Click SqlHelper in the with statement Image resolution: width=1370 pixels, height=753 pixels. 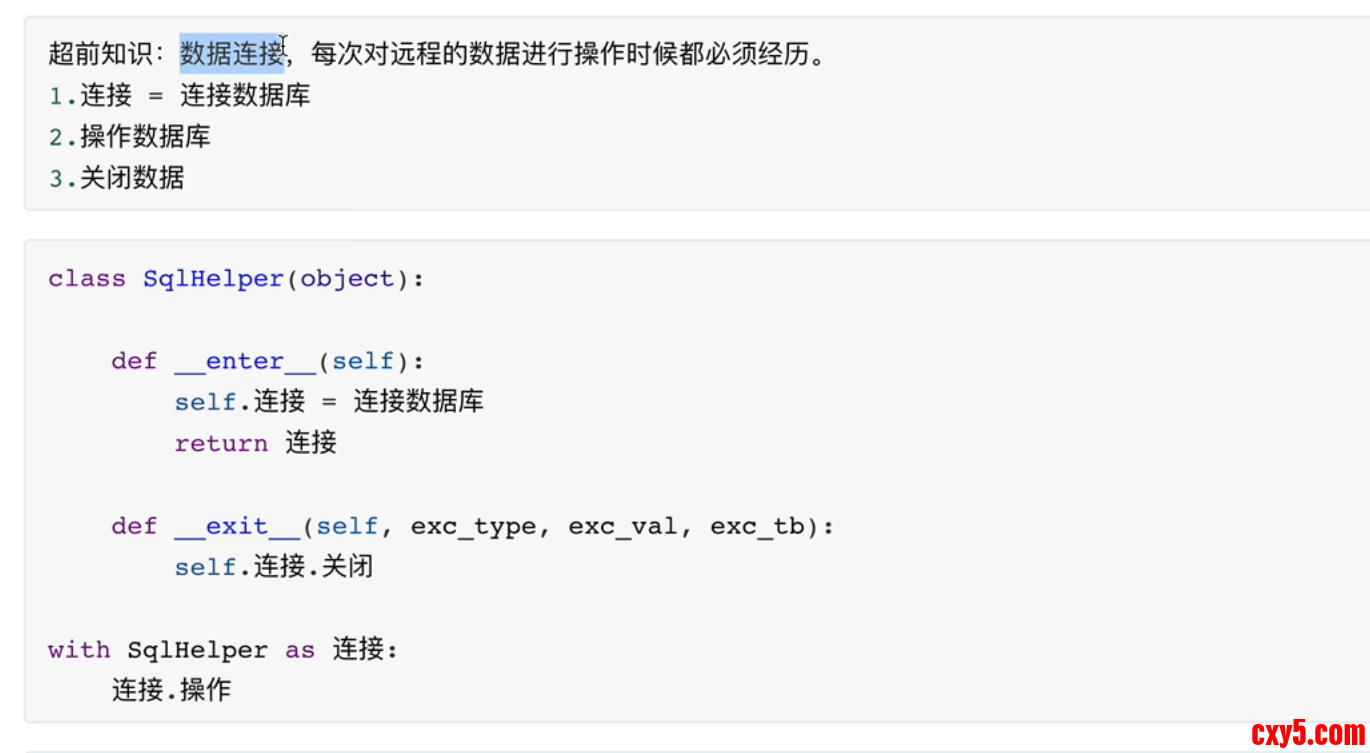tap(197, 650)
